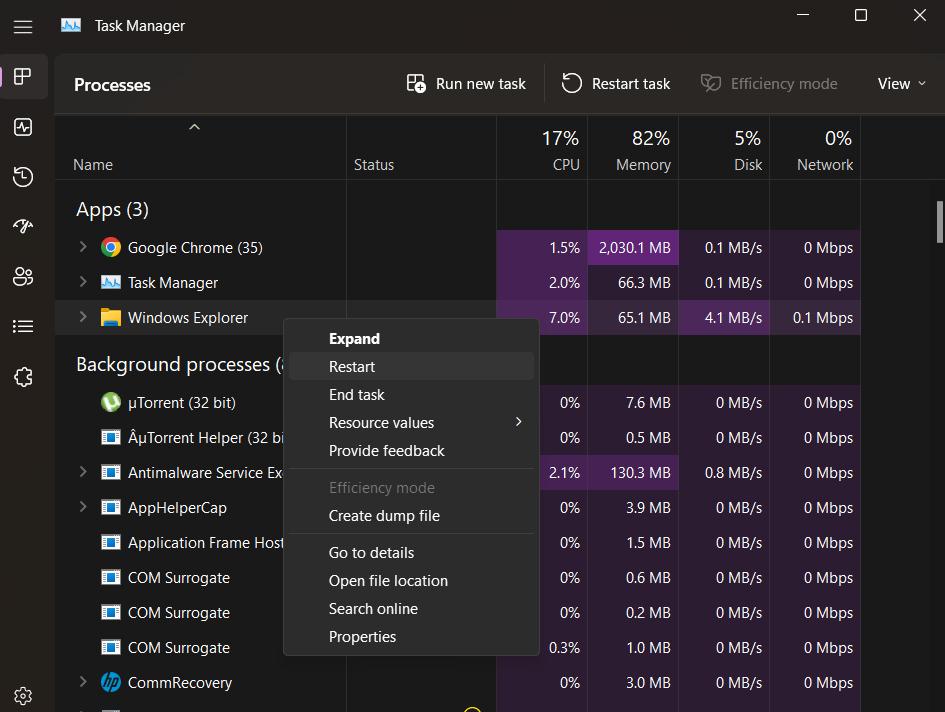Open the View dropdown menu
This screenshot has height=712, width=945.
(x=902, y=84)
